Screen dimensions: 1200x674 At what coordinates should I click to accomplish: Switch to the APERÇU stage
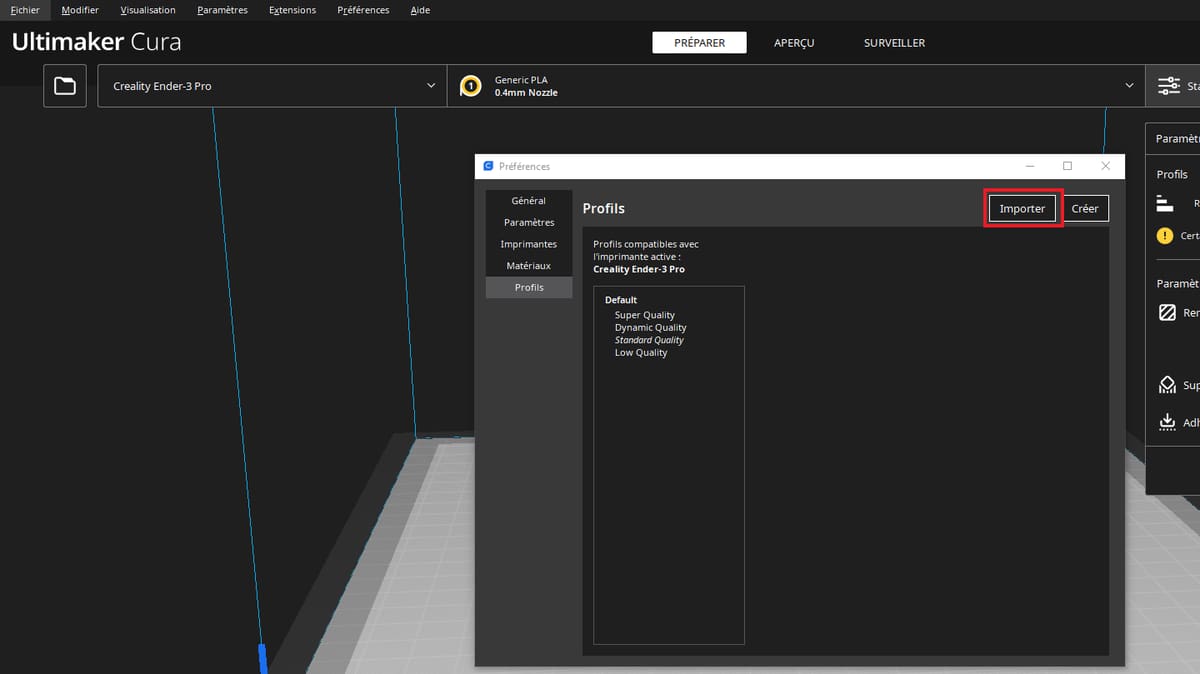[794, 43]
